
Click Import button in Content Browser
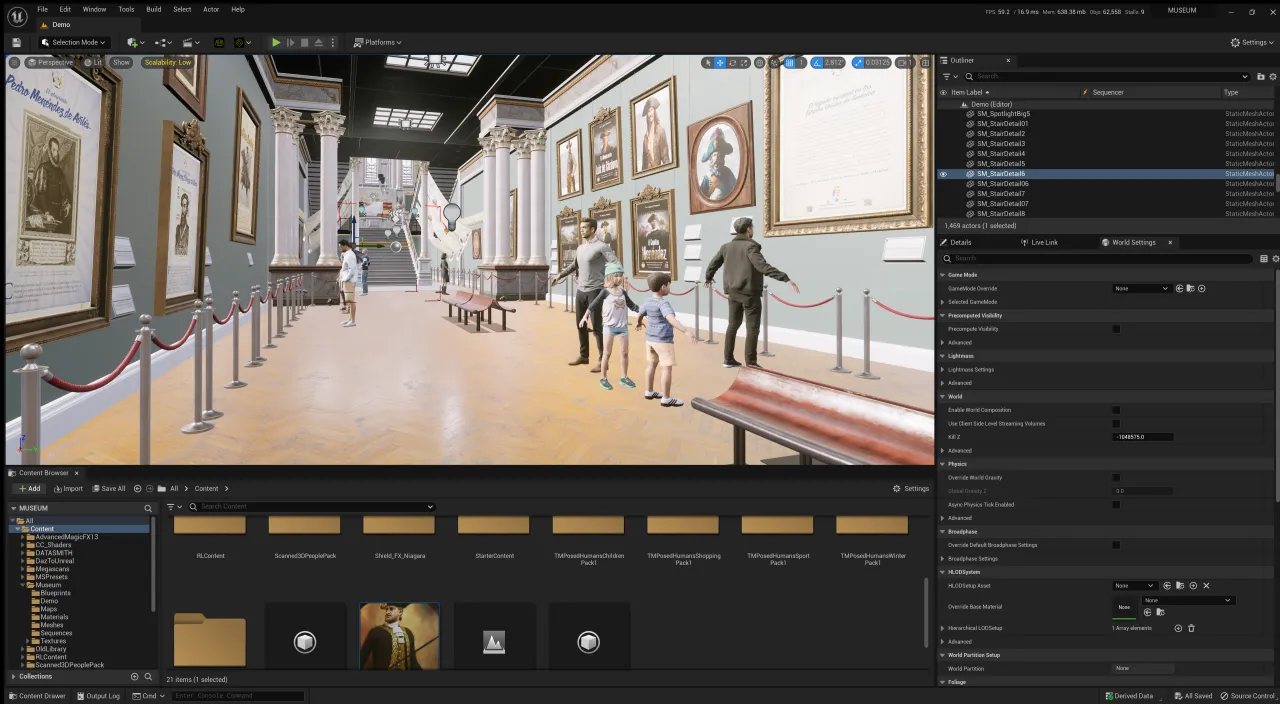point(68,489)
